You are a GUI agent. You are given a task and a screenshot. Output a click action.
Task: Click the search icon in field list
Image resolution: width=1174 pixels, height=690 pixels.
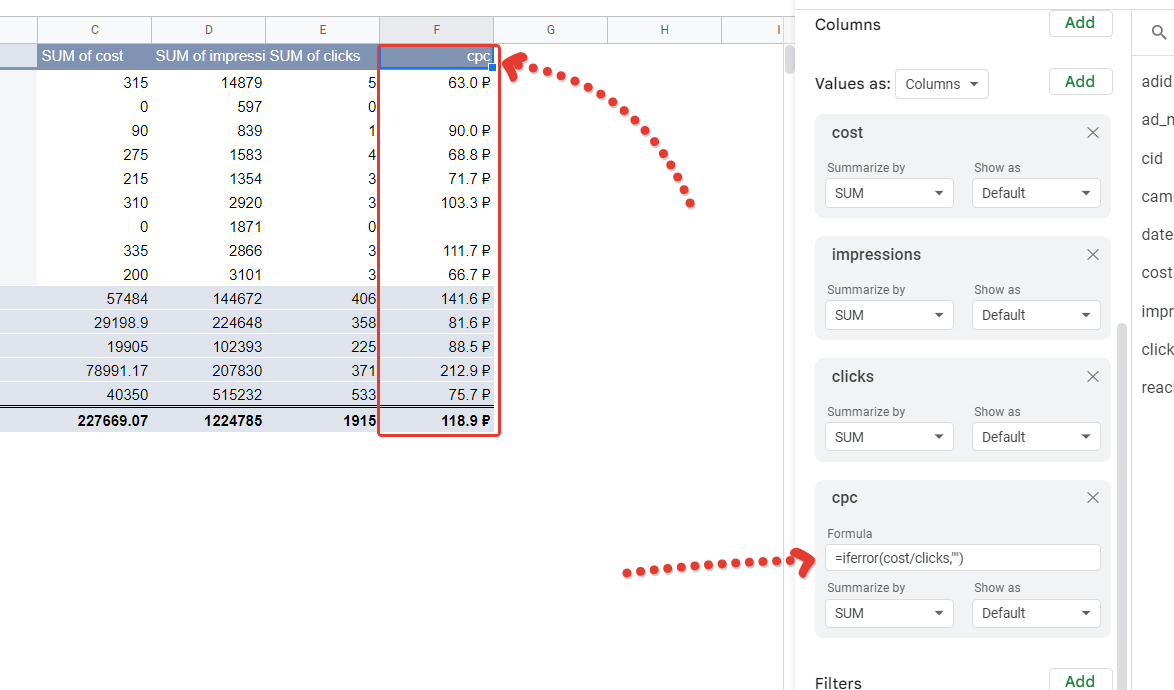point(1158,32)
